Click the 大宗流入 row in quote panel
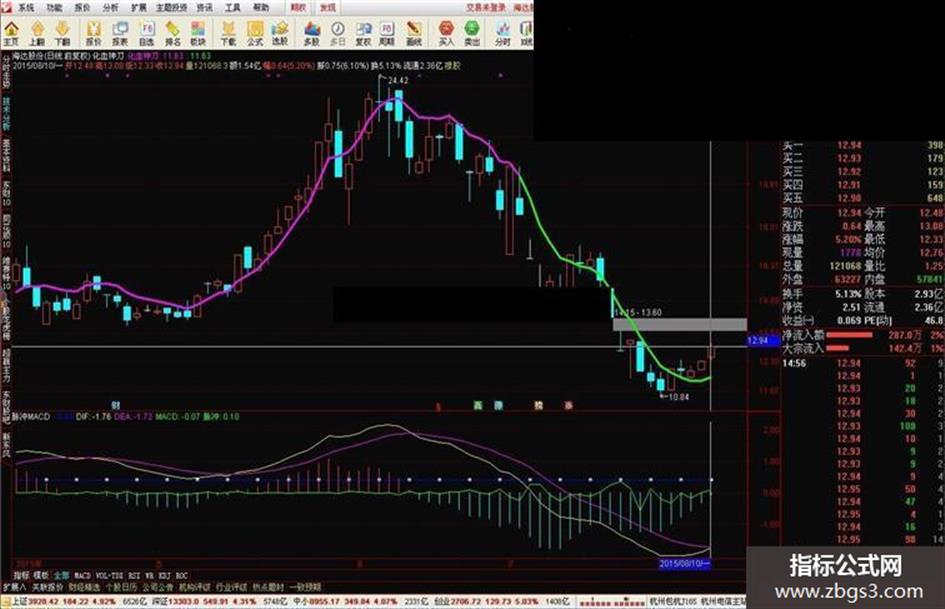Viewport: 945px width, 609px height. pyautogui.click(x=863, y=348)
